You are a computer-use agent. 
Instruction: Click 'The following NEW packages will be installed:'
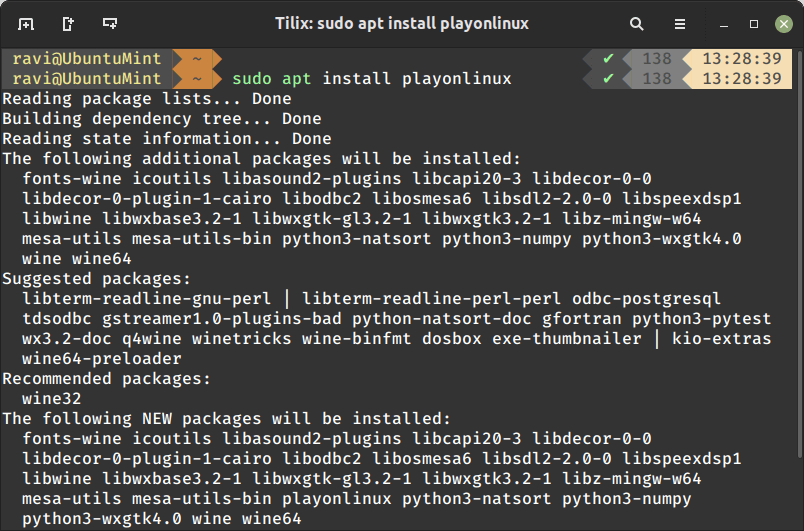tap(227, 418)
